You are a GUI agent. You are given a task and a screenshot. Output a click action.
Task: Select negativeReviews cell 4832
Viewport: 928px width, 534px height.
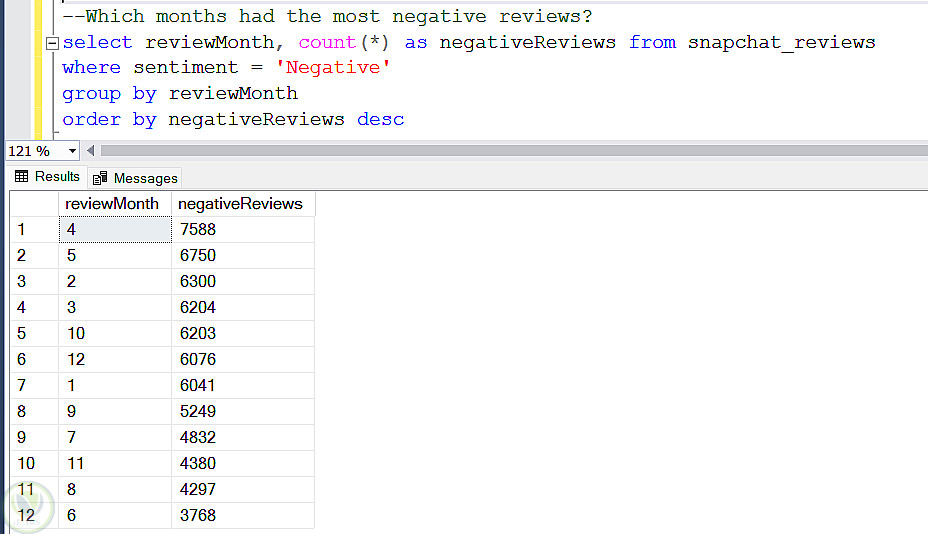pyautogui.click(x=243, y=438)
